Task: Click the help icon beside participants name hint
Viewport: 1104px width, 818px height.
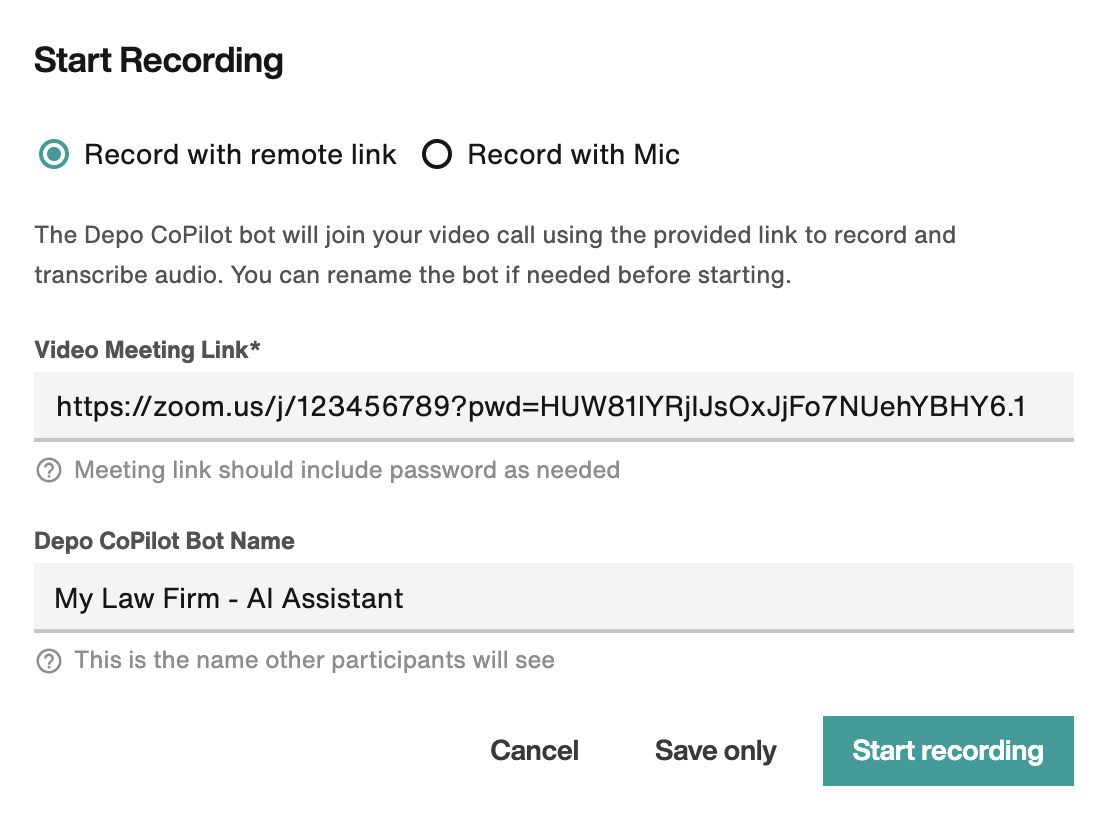Action: [49, 661]
